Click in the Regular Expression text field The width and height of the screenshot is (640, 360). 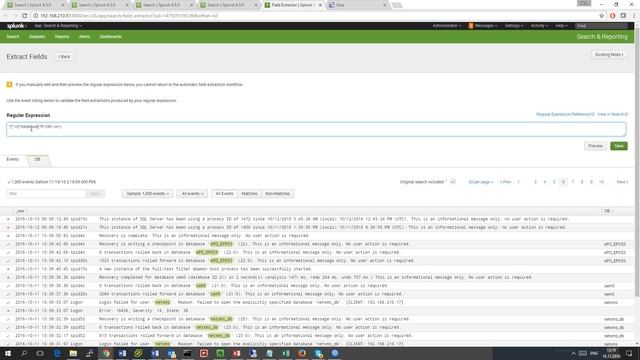316,129
